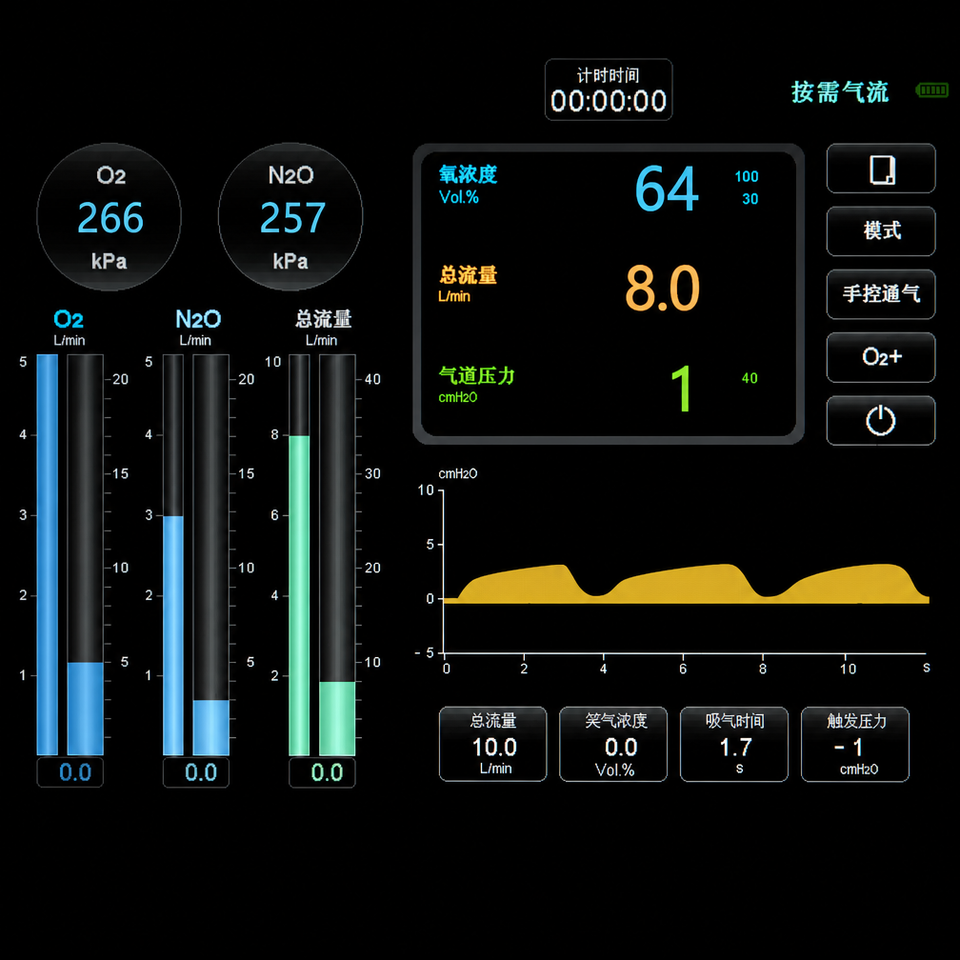Adjust the 吸气时间 1.7 s setting
The image size is (960, 960).
pos(734,744)
